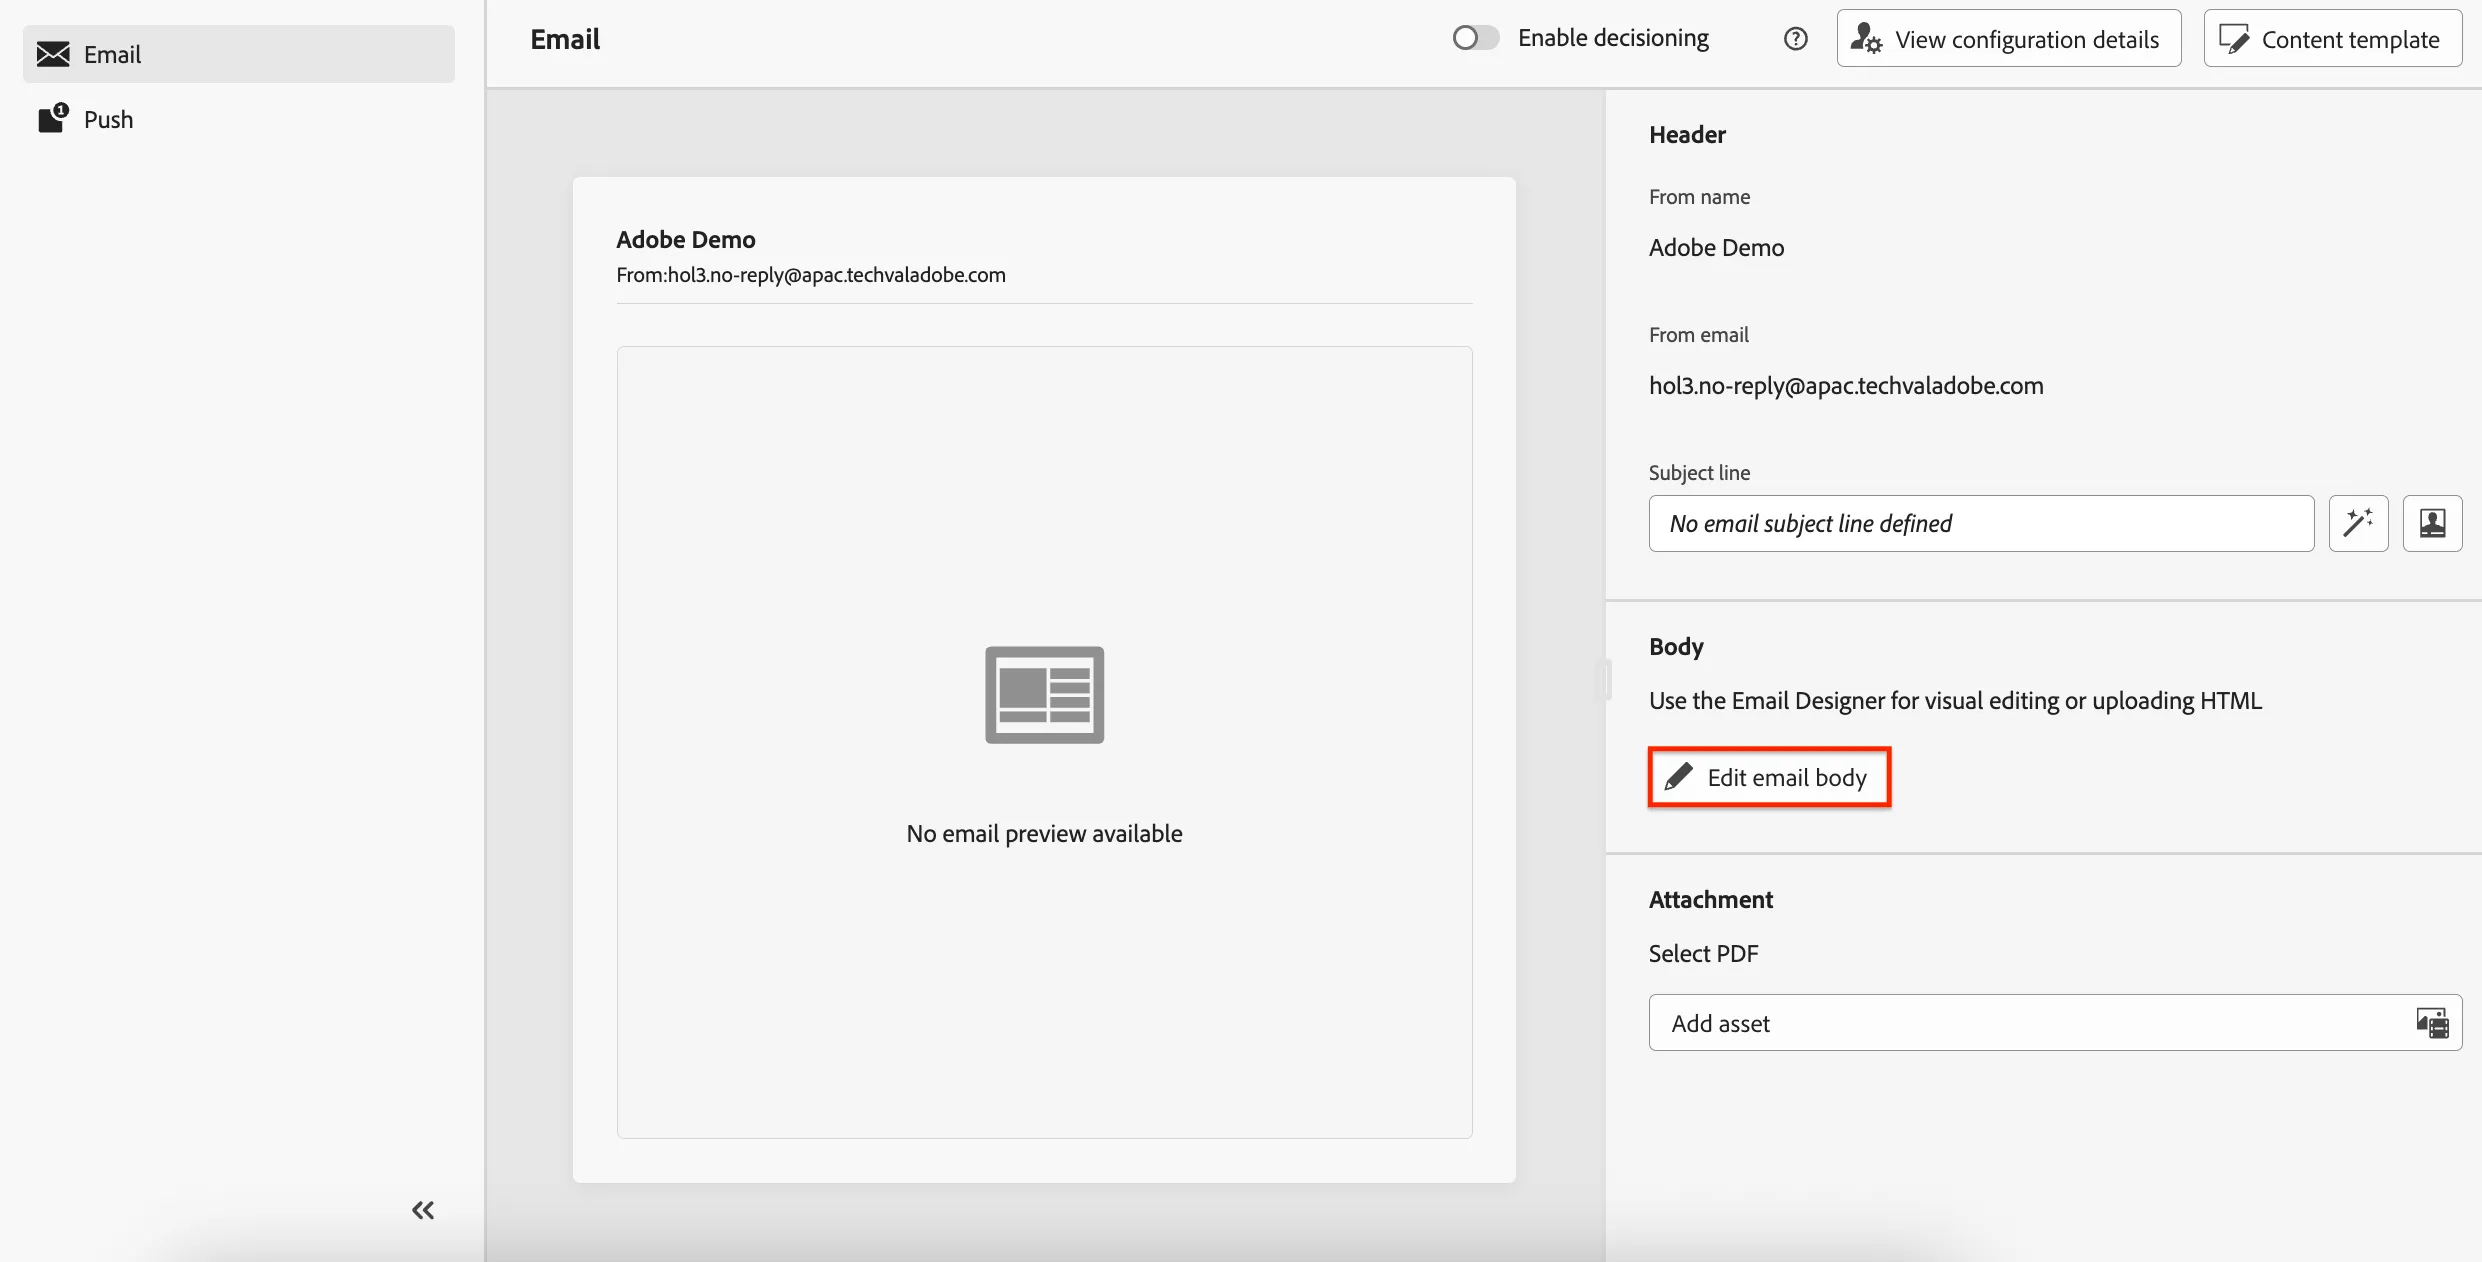Click the 'No email preview available' text
Screen dimensions: 2482x1262
1044,834
